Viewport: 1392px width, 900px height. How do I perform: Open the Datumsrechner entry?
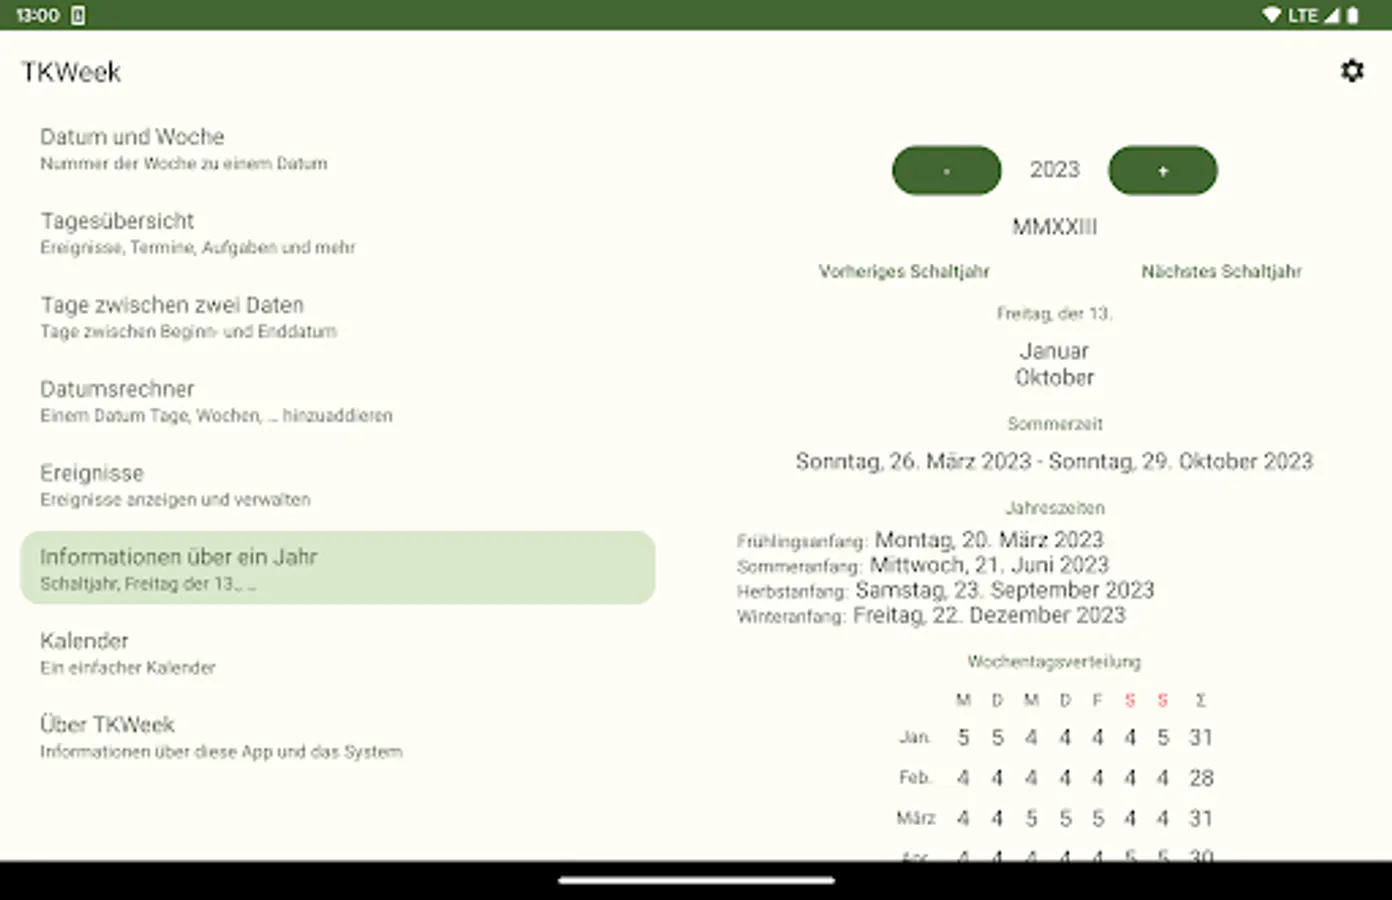[x=338, y=400]
